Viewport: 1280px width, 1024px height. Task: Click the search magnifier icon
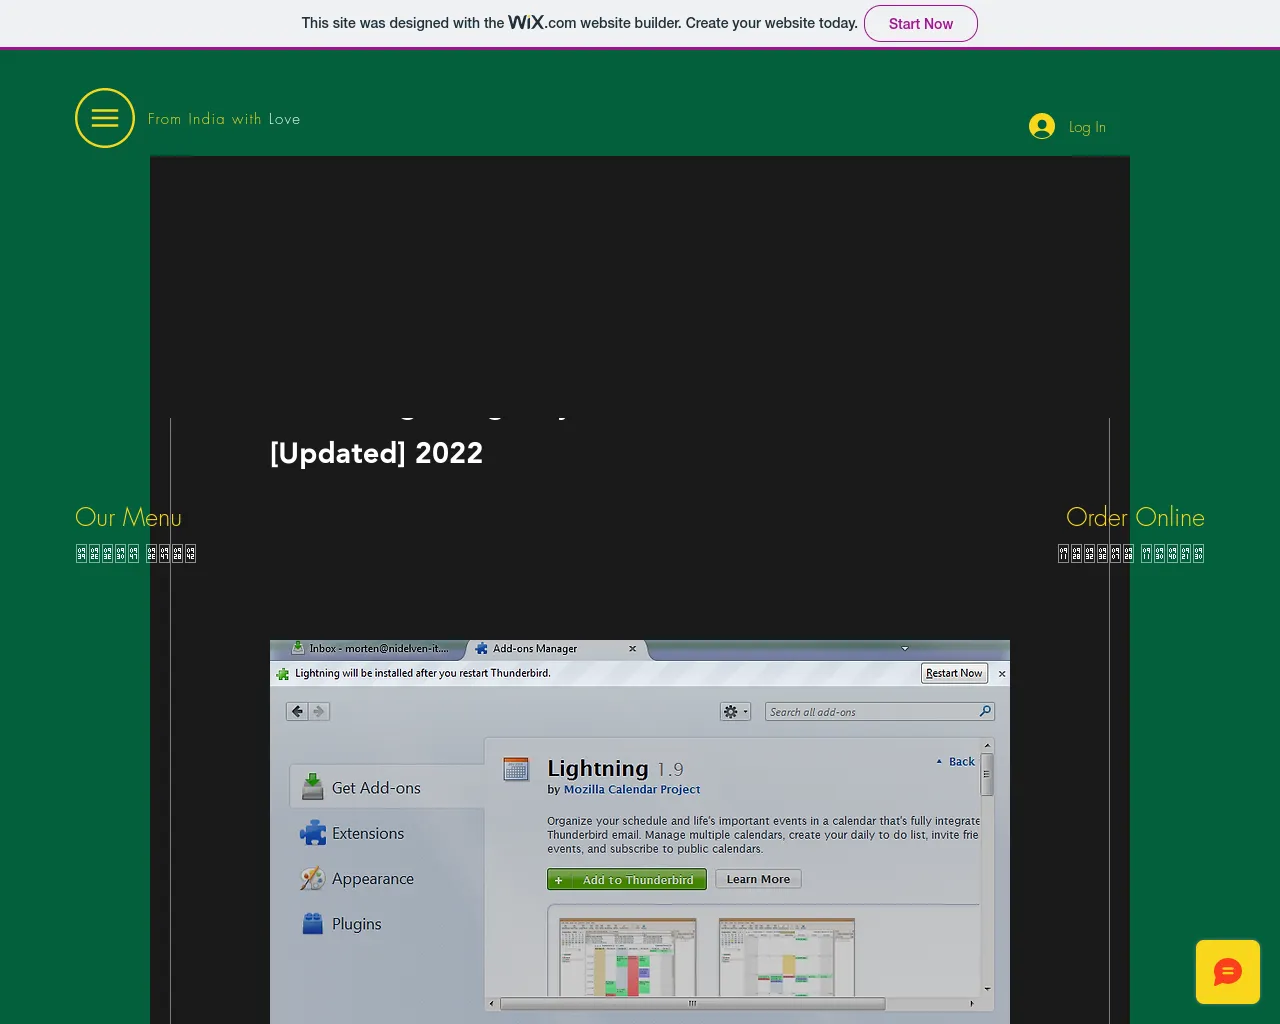(985, 711)
